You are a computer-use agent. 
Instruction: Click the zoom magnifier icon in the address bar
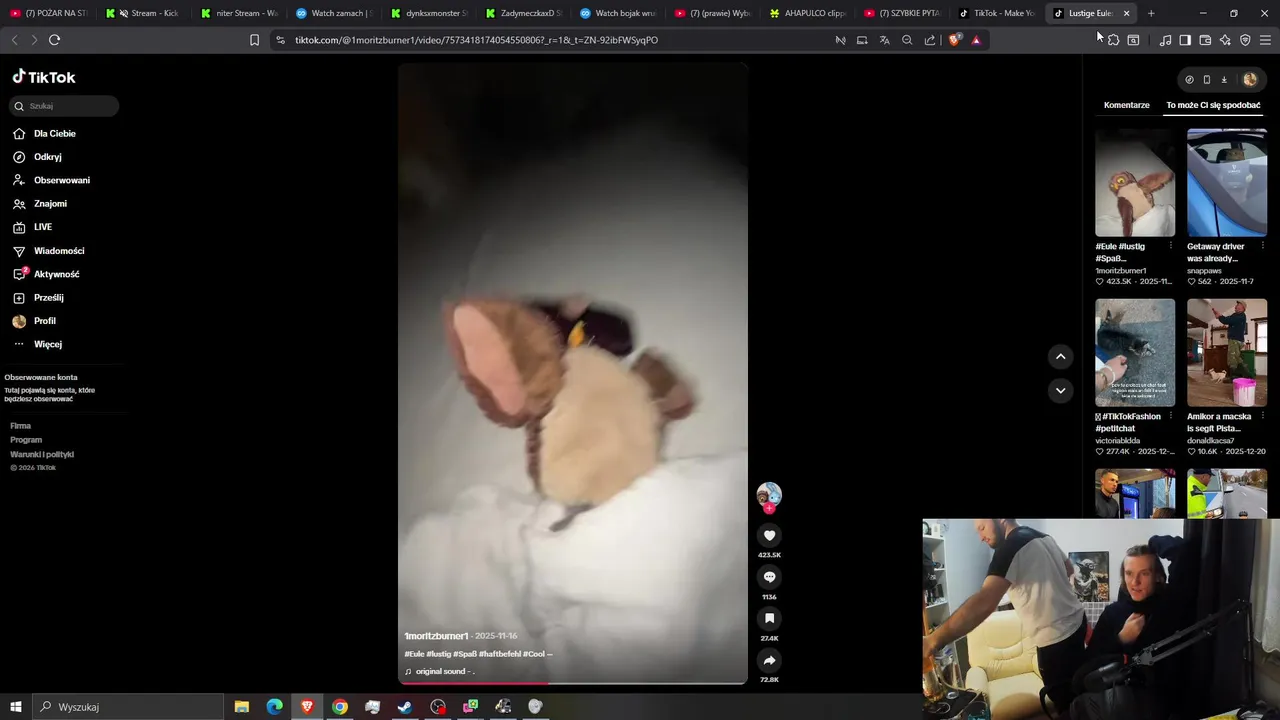click(907, 40)
